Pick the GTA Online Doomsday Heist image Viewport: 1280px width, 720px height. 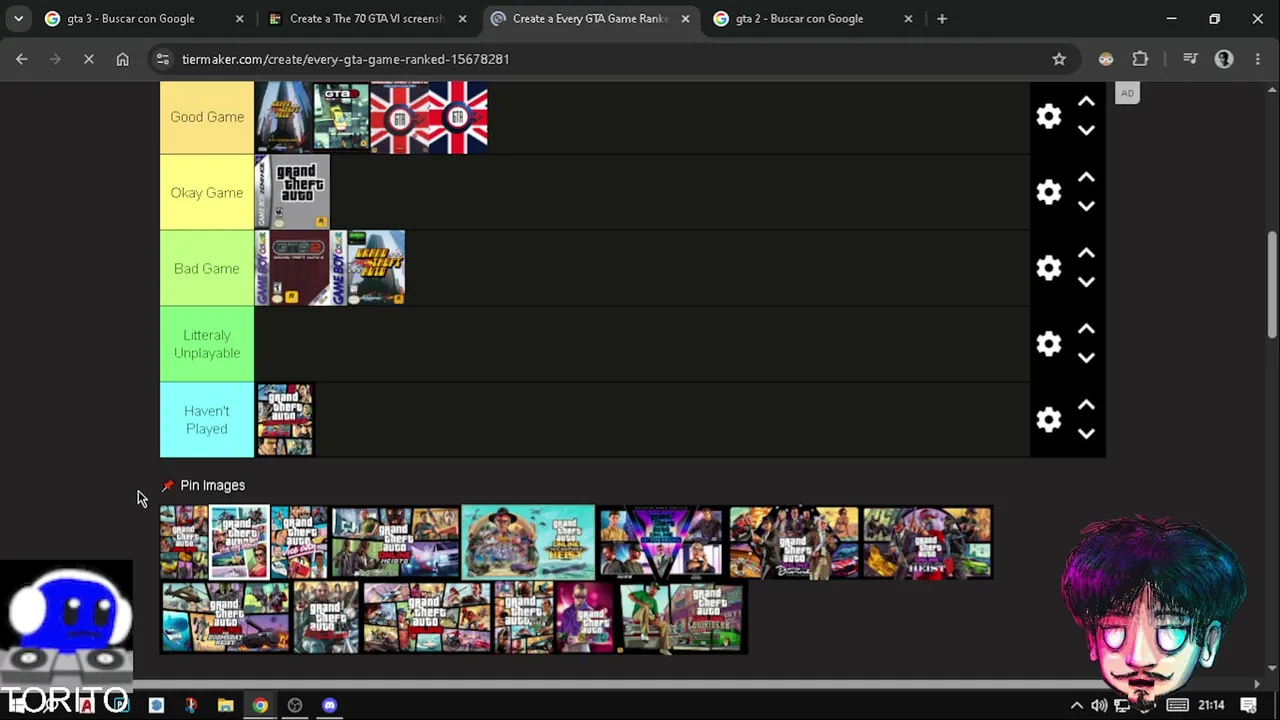point(225,618)
